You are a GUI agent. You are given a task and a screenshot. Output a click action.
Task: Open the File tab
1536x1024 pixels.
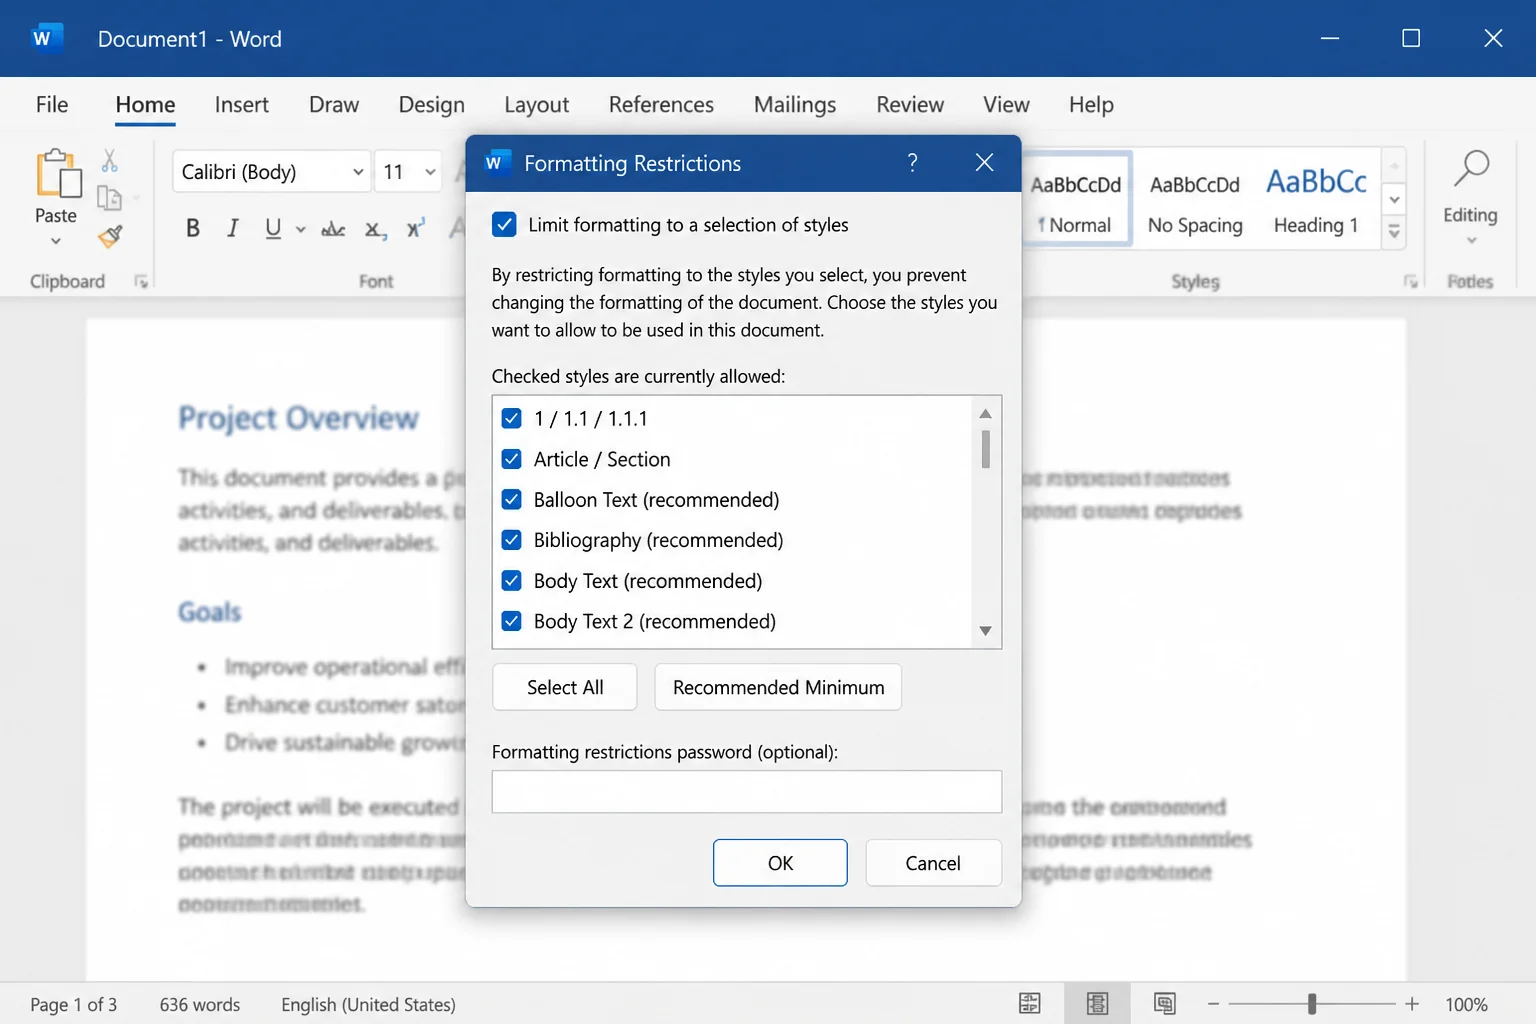pyautogui.click(x=52, y=104)
